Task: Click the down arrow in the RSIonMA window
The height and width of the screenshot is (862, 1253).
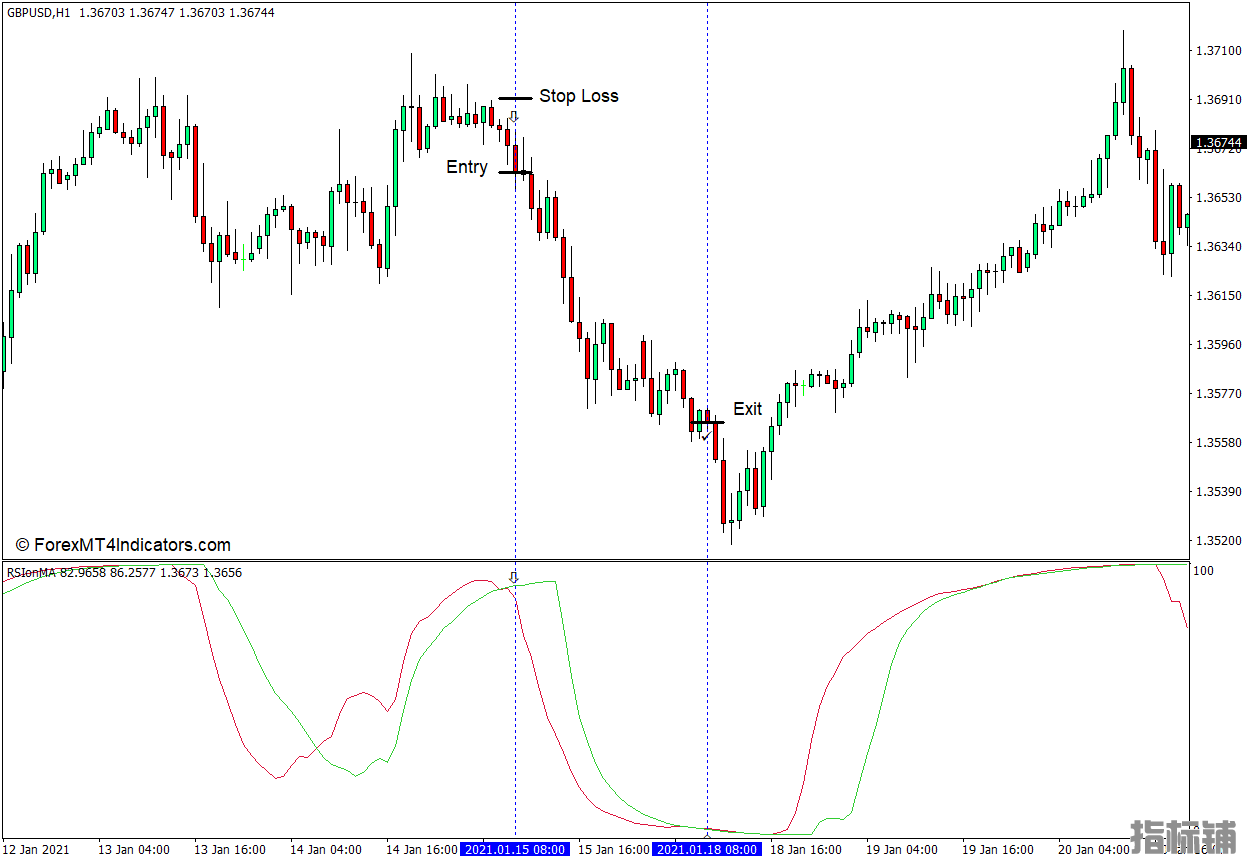Action: coord(514,578)
